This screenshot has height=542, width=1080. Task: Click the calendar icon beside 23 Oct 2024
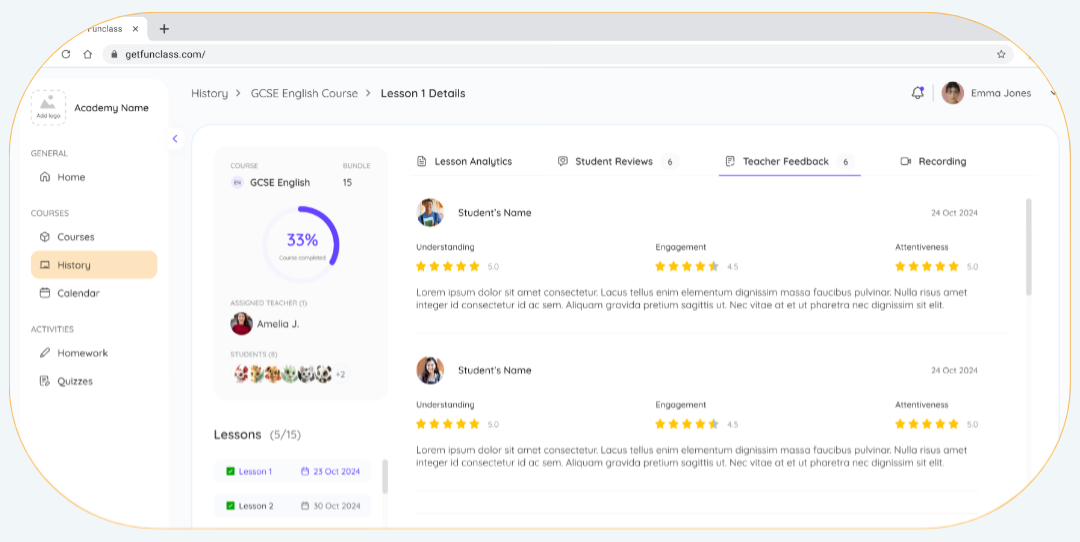pyautogui.click(x=305, y=472)
